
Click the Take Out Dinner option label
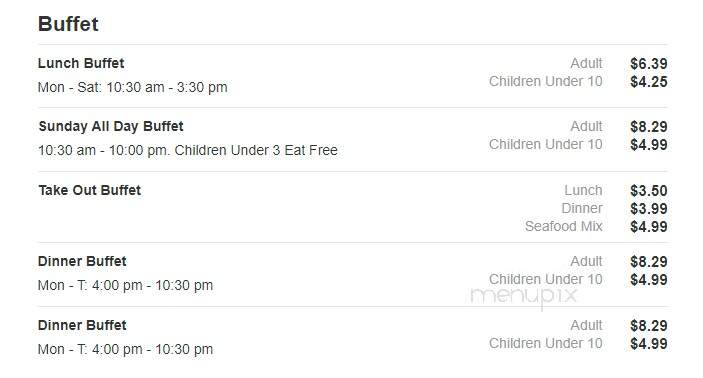(582, 208)
